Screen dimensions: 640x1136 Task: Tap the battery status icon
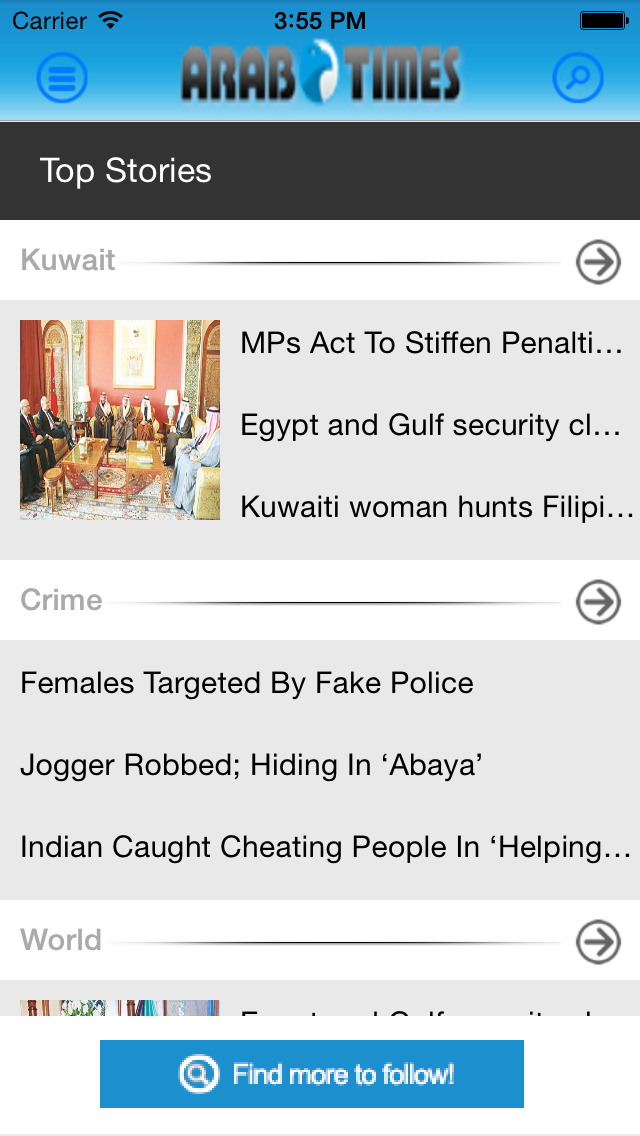point(602,20)
